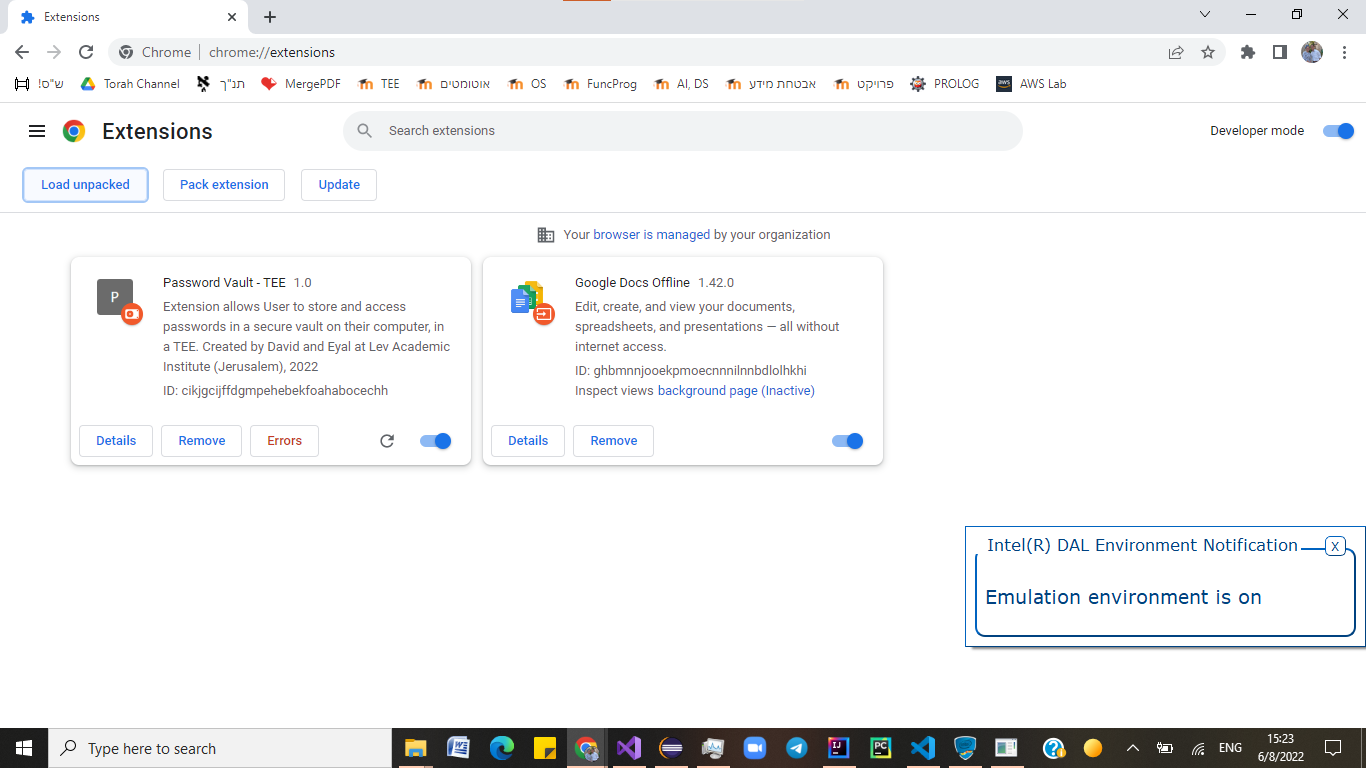Disable the Google Docs Offline extension toggle
Image resolution: width=1366 pixels, height=768 pixels.
pos(848,441)
